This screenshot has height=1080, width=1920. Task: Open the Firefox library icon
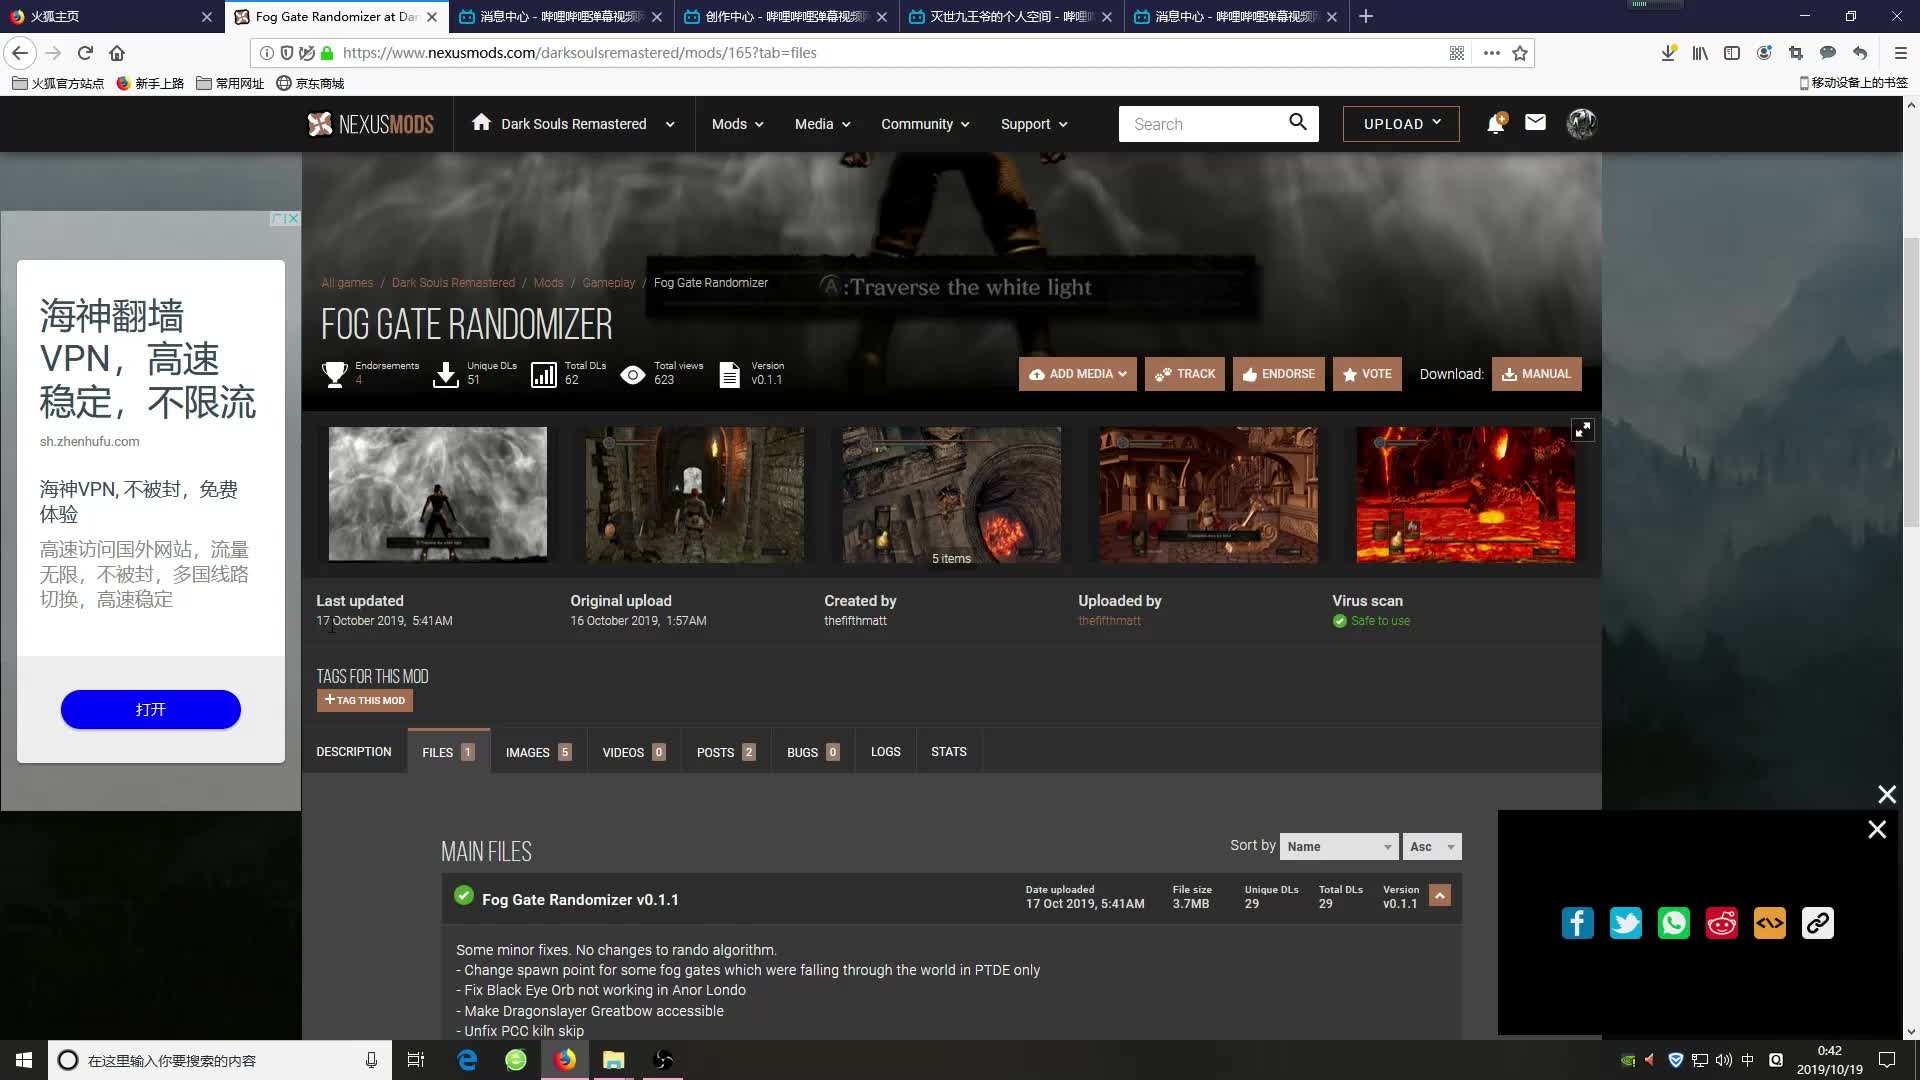(x=1699, y=53)
